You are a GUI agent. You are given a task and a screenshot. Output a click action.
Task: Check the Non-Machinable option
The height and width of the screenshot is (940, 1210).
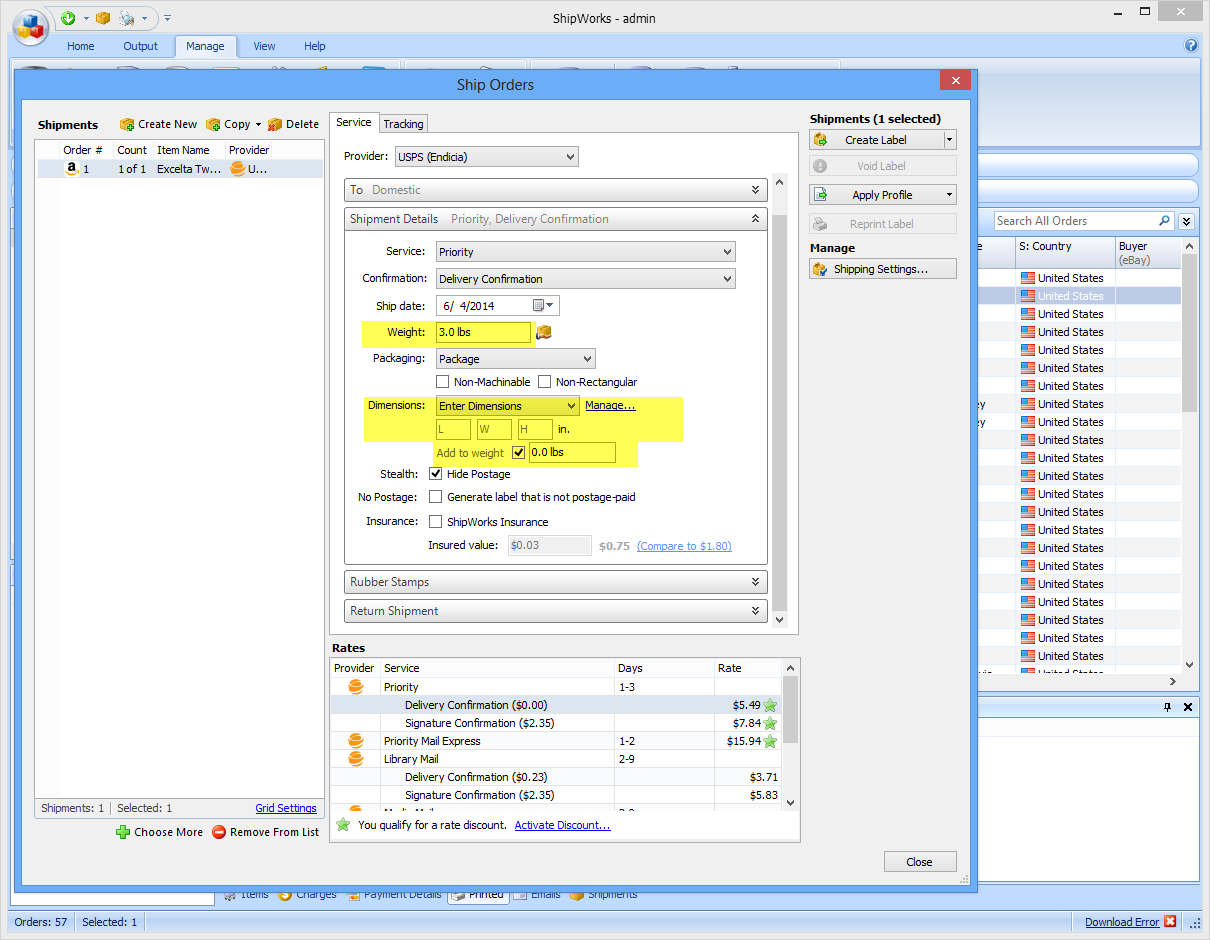[x=443, y=381]
